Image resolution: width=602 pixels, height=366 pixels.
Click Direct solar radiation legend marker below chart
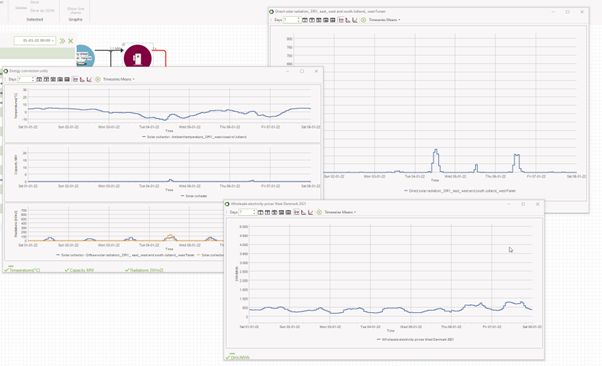(406, 190)
